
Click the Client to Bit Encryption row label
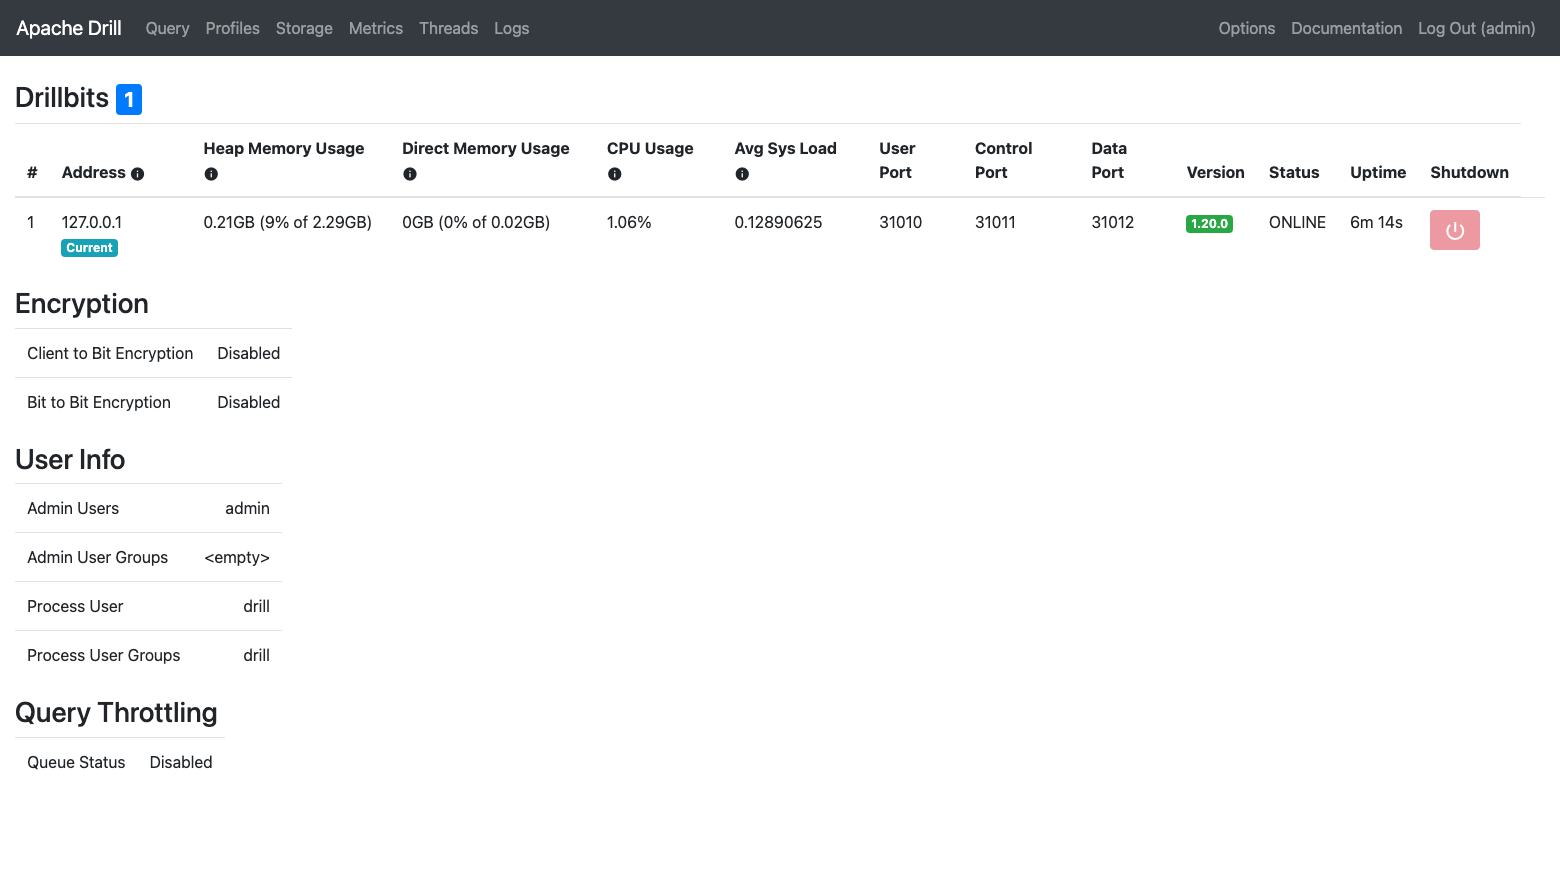(110, 353)
